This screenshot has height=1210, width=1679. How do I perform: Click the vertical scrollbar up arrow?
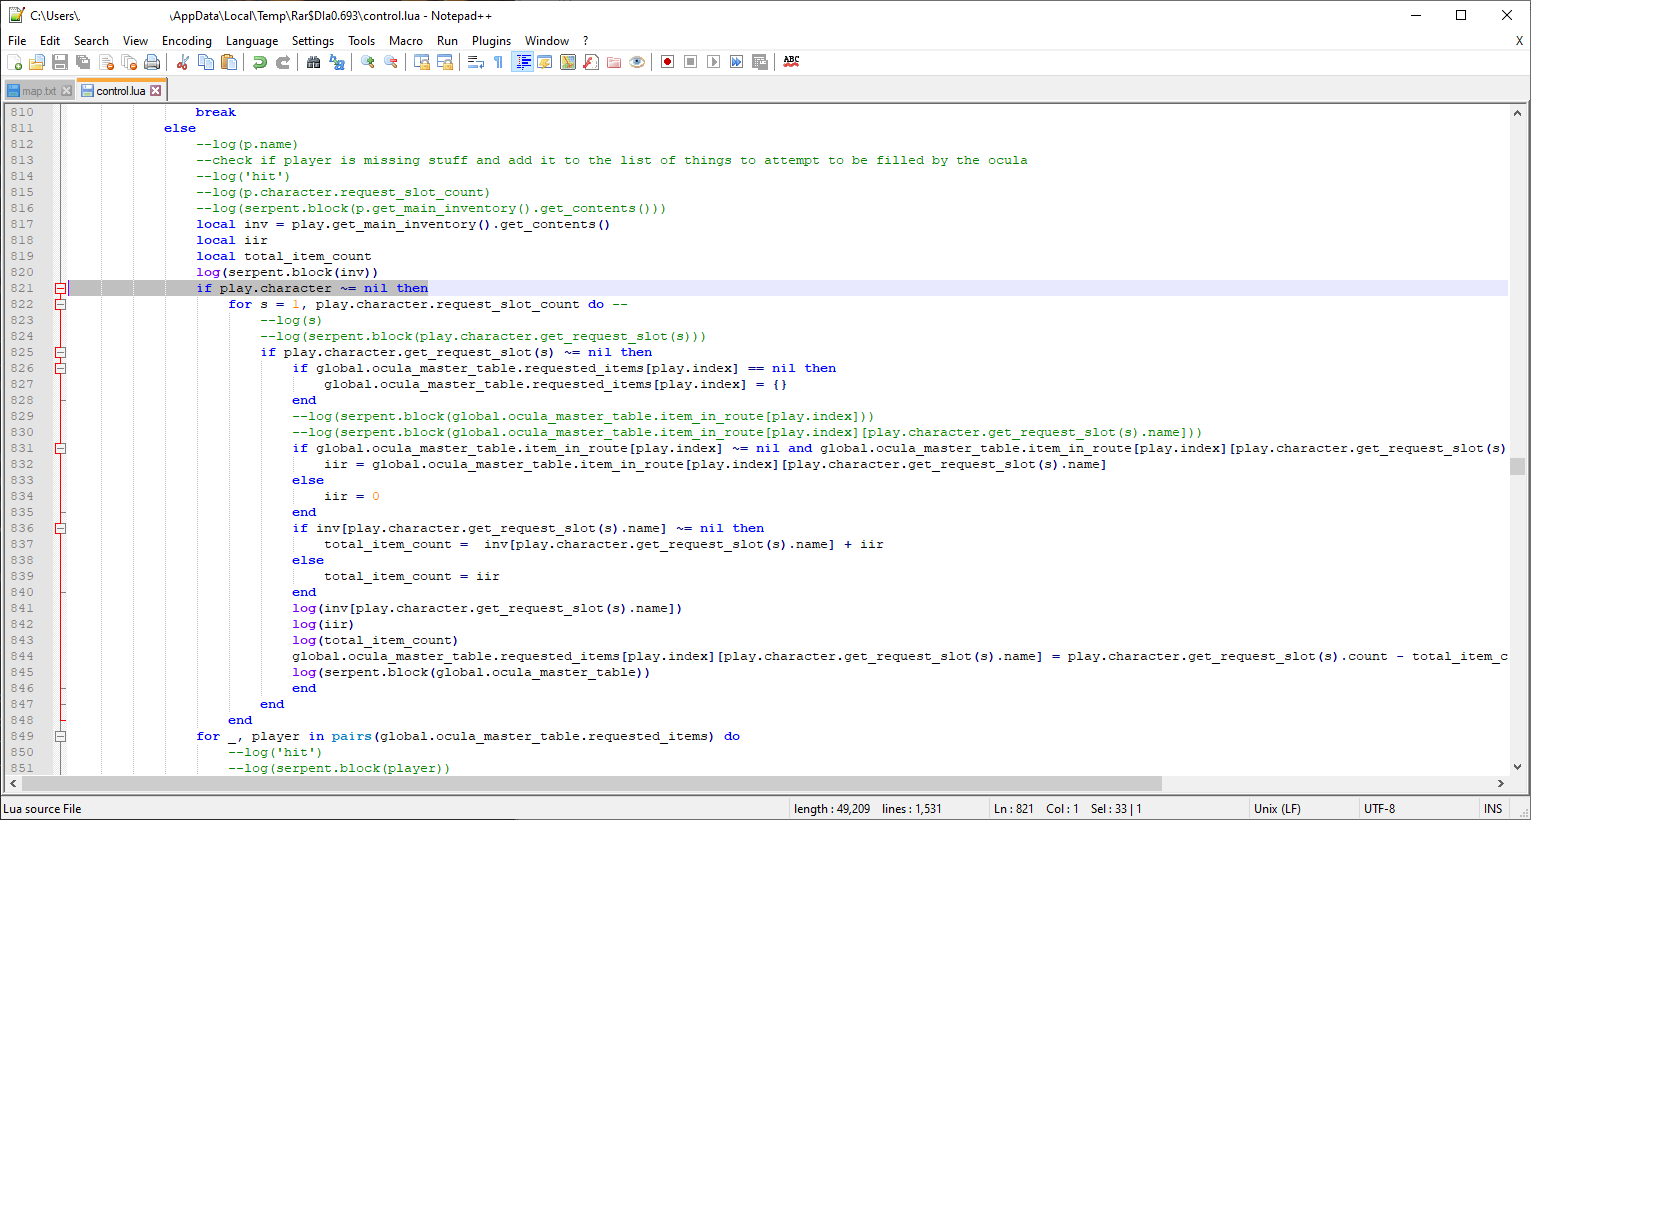click(x=1517, y=113)
